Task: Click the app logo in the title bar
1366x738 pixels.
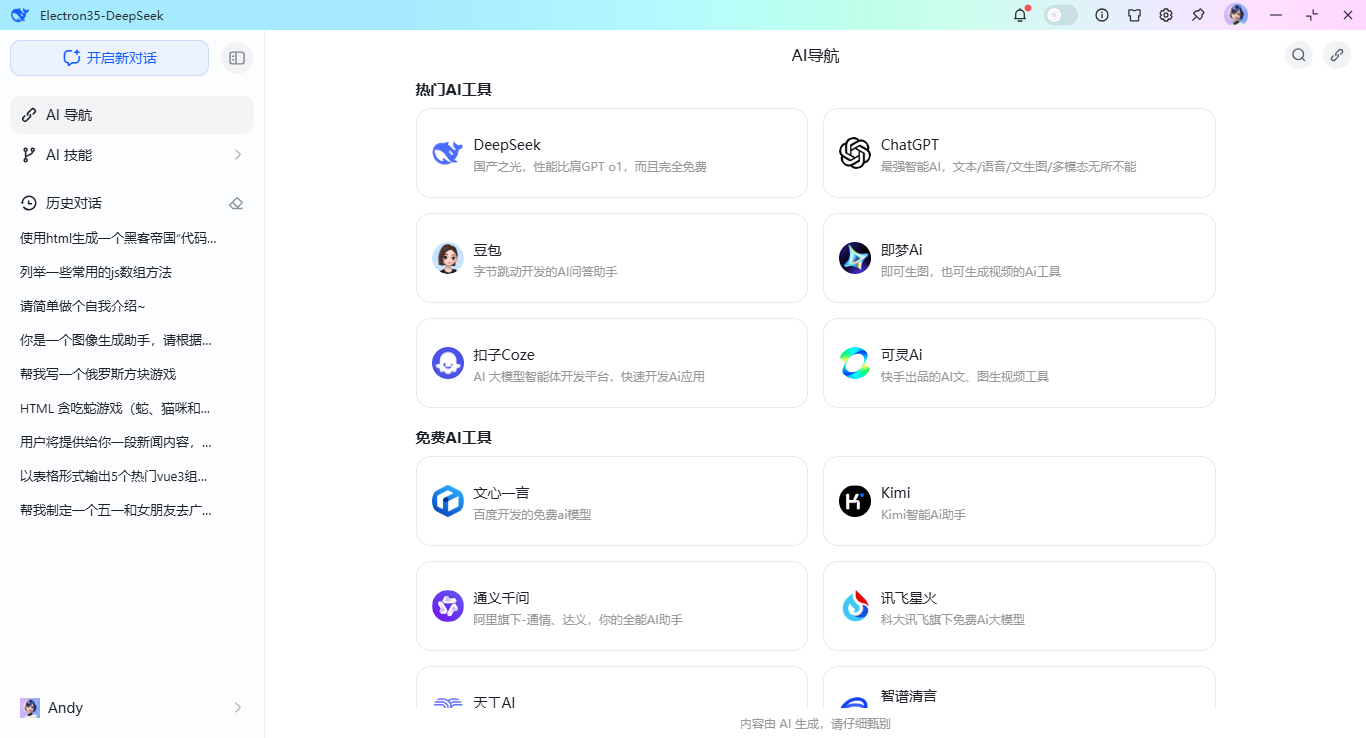Action: pos(18,15)
